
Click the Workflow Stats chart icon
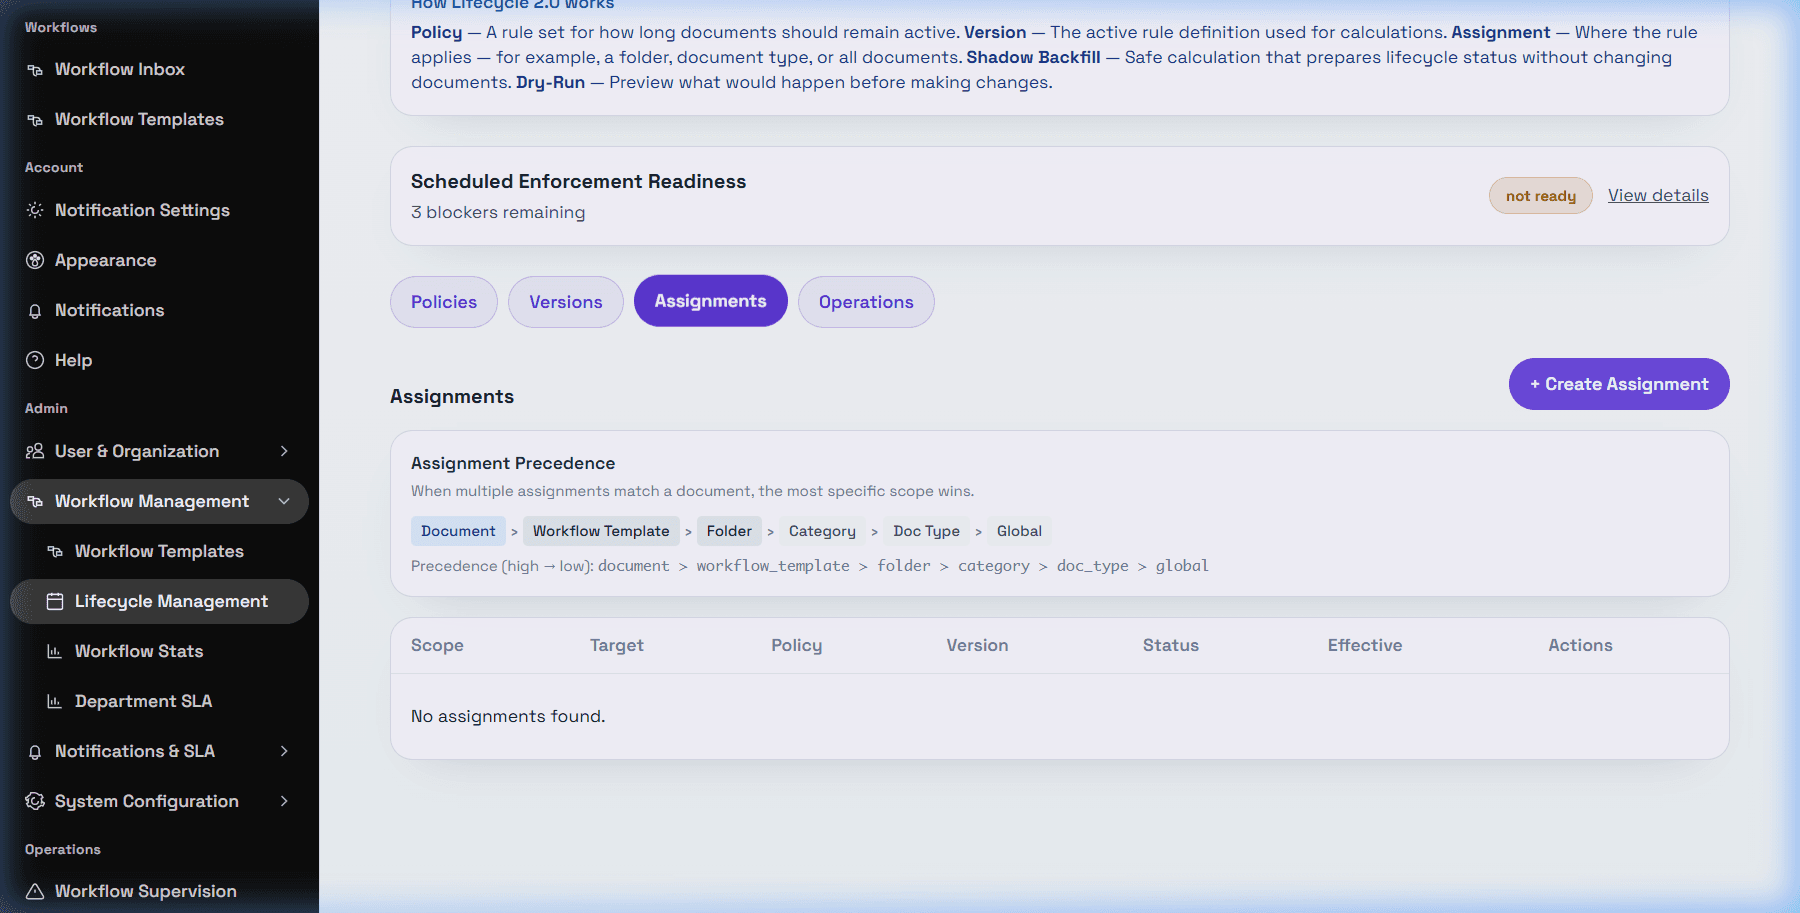pyautogui.click(x=55, y=651)
